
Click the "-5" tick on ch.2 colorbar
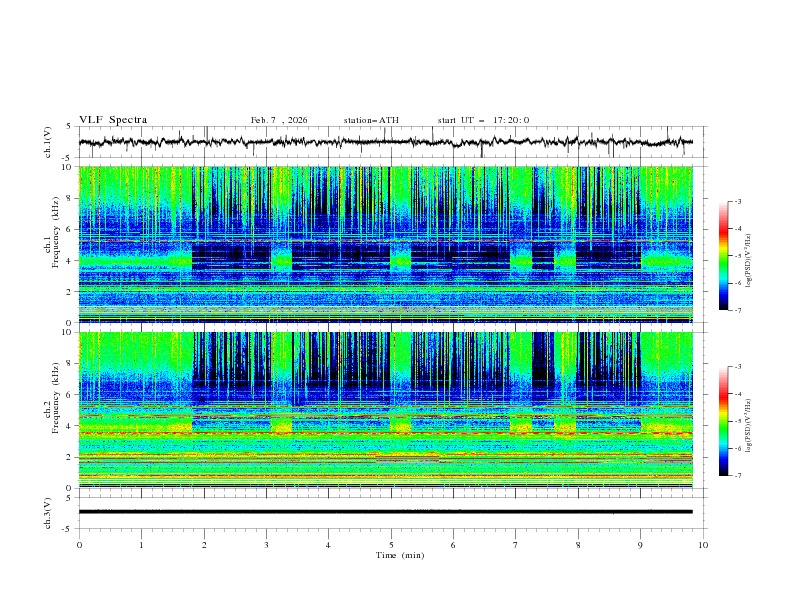[x=737, y=422]
